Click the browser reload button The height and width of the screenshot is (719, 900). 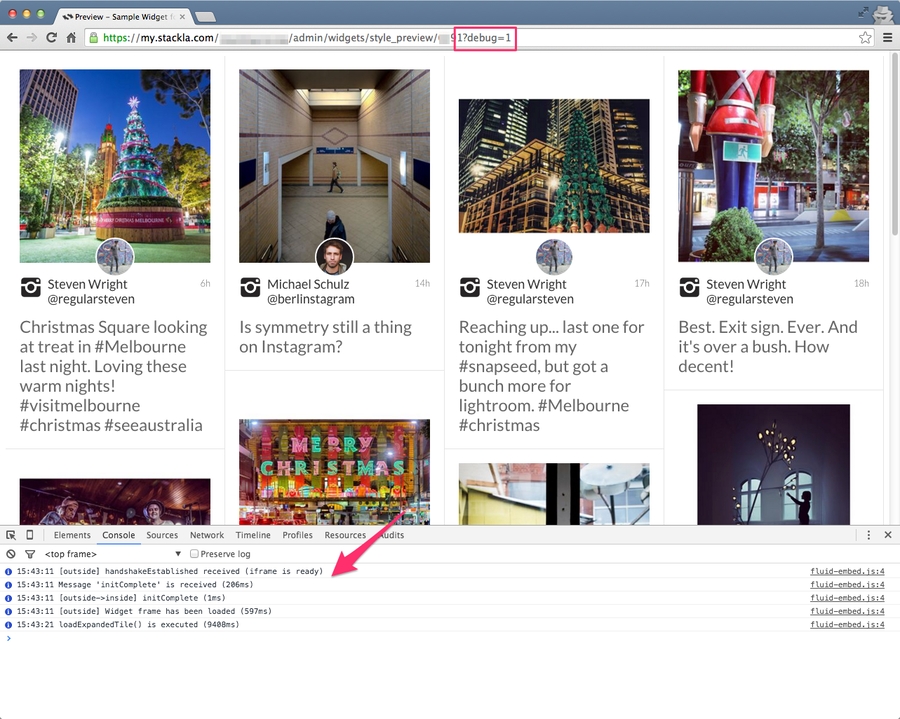[x=51, y=38]
